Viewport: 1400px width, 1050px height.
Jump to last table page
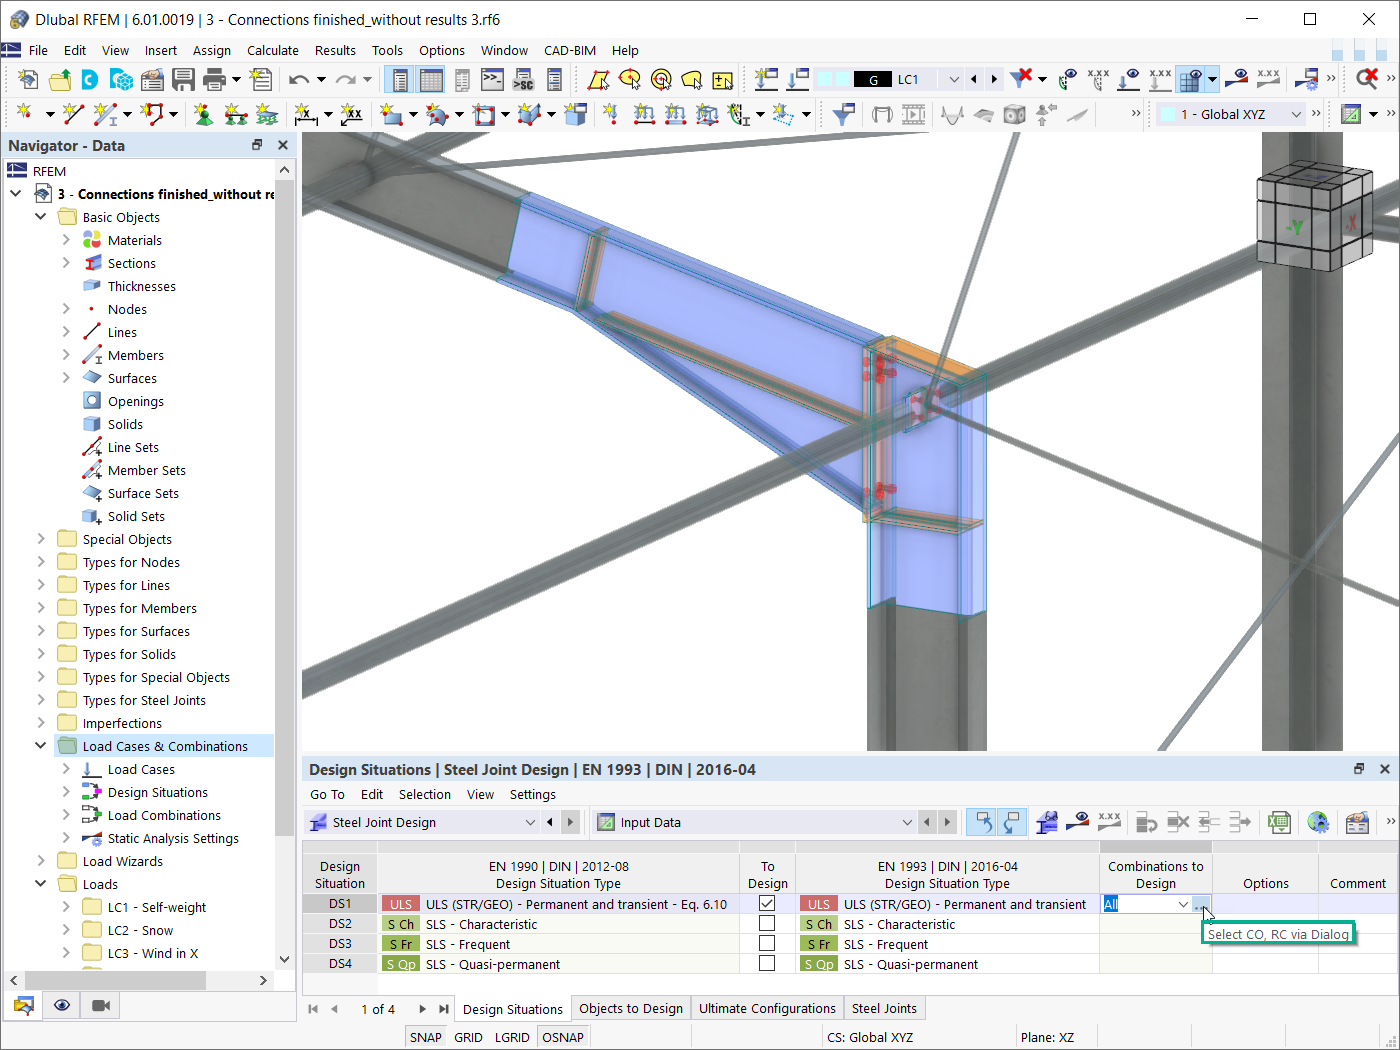pos(443,1009)
